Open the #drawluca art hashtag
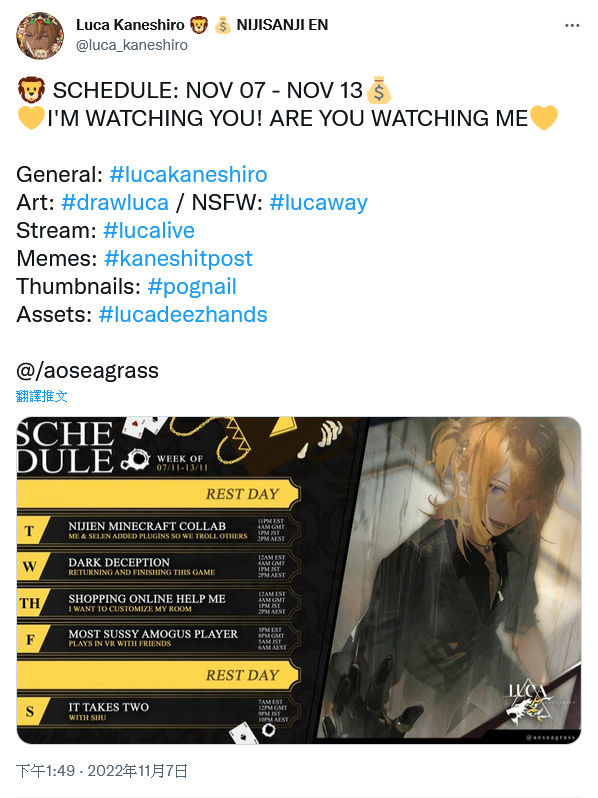Screen dimensions: 598x798 pyautogui.click(x=115, y=203)
